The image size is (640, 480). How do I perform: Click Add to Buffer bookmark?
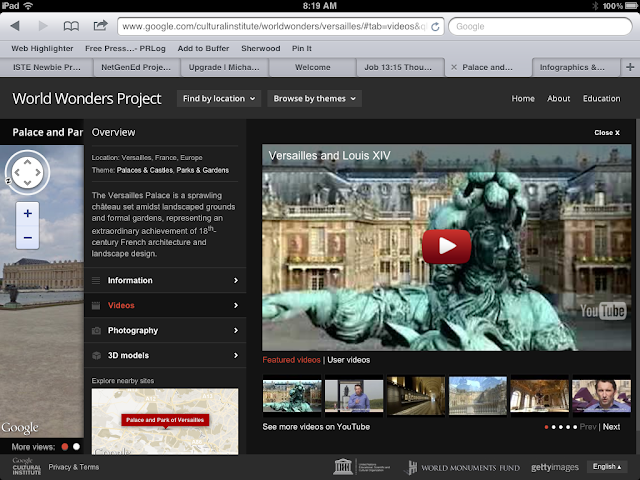203,48
